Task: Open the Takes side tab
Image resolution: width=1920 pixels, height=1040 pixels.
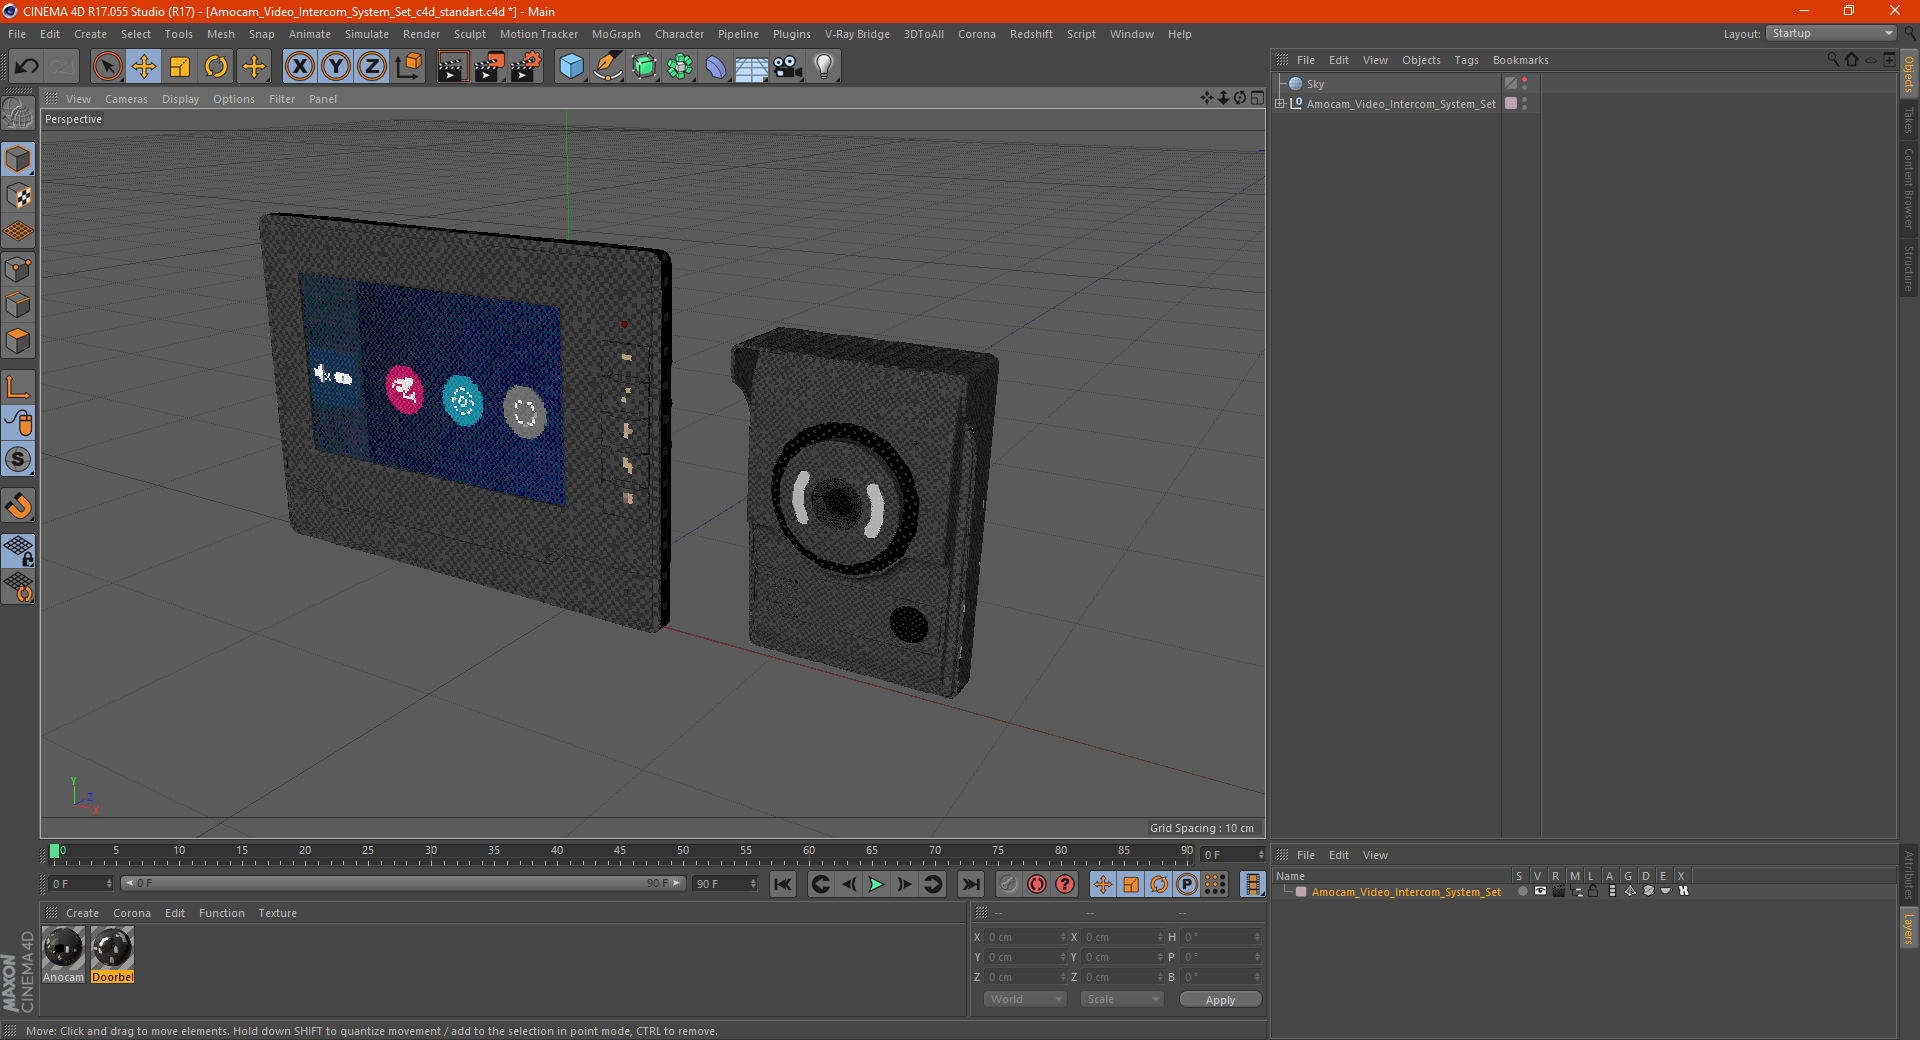Action: tap(1909, 121)
